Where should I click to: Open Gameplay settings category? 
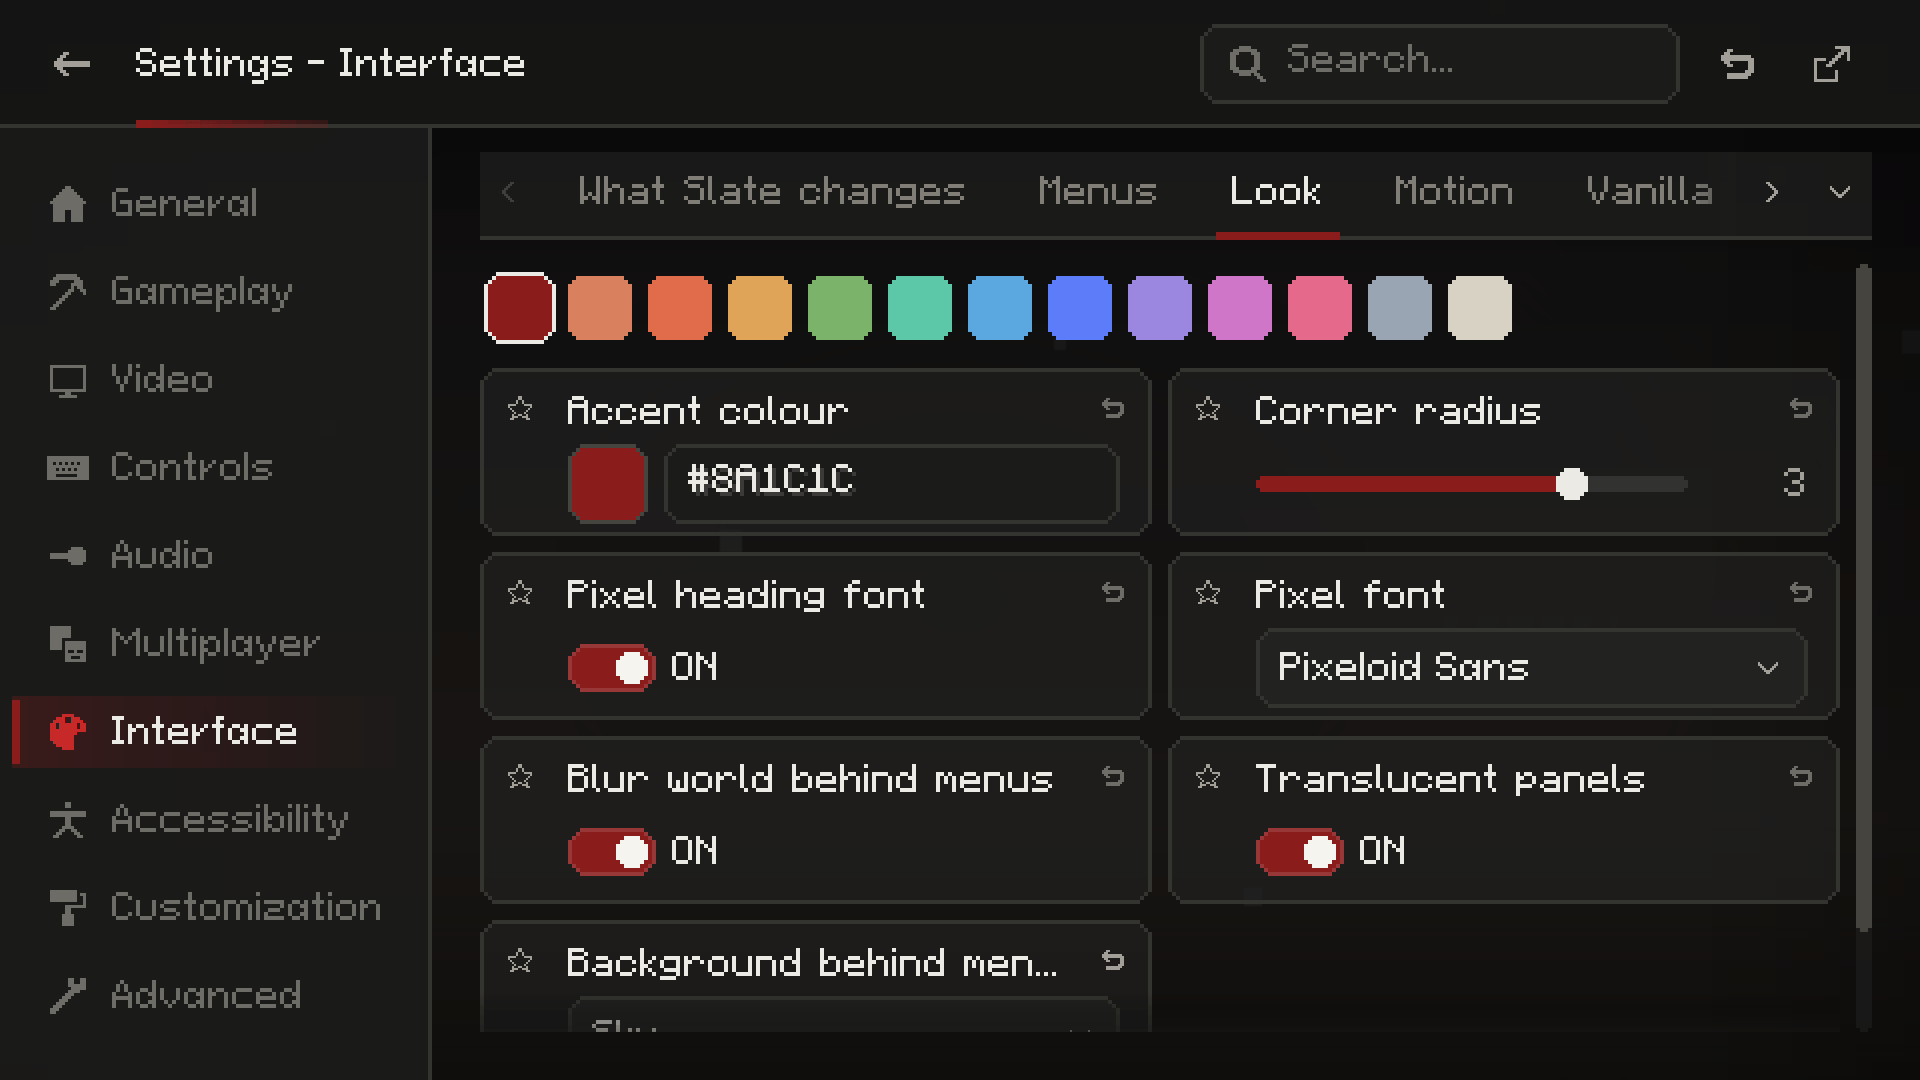(215, 291)
